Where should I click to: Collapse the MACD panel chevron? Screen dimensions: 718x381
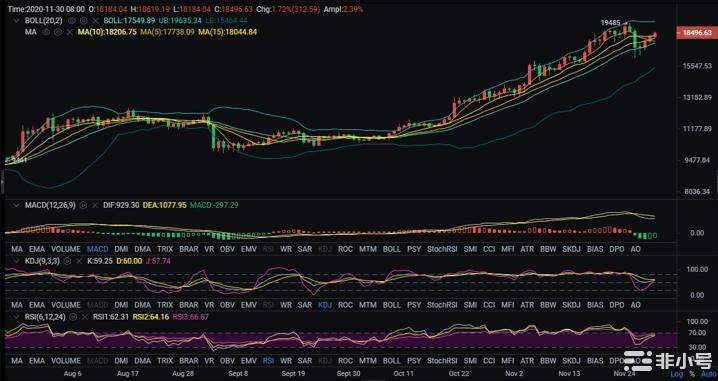[x=17, y=206]
